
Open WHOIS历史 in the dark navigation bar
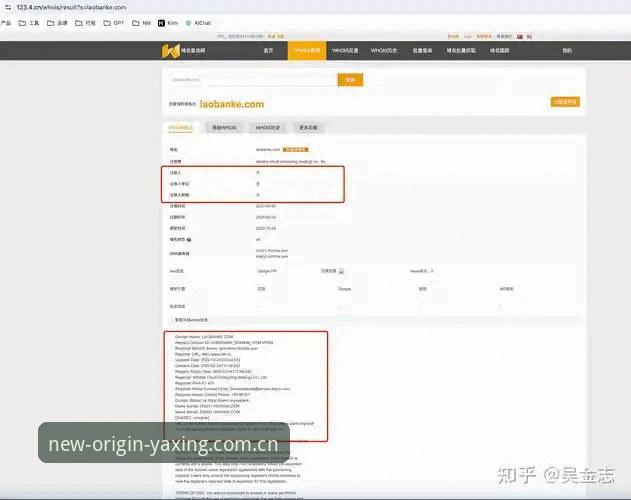pos(384,51)
